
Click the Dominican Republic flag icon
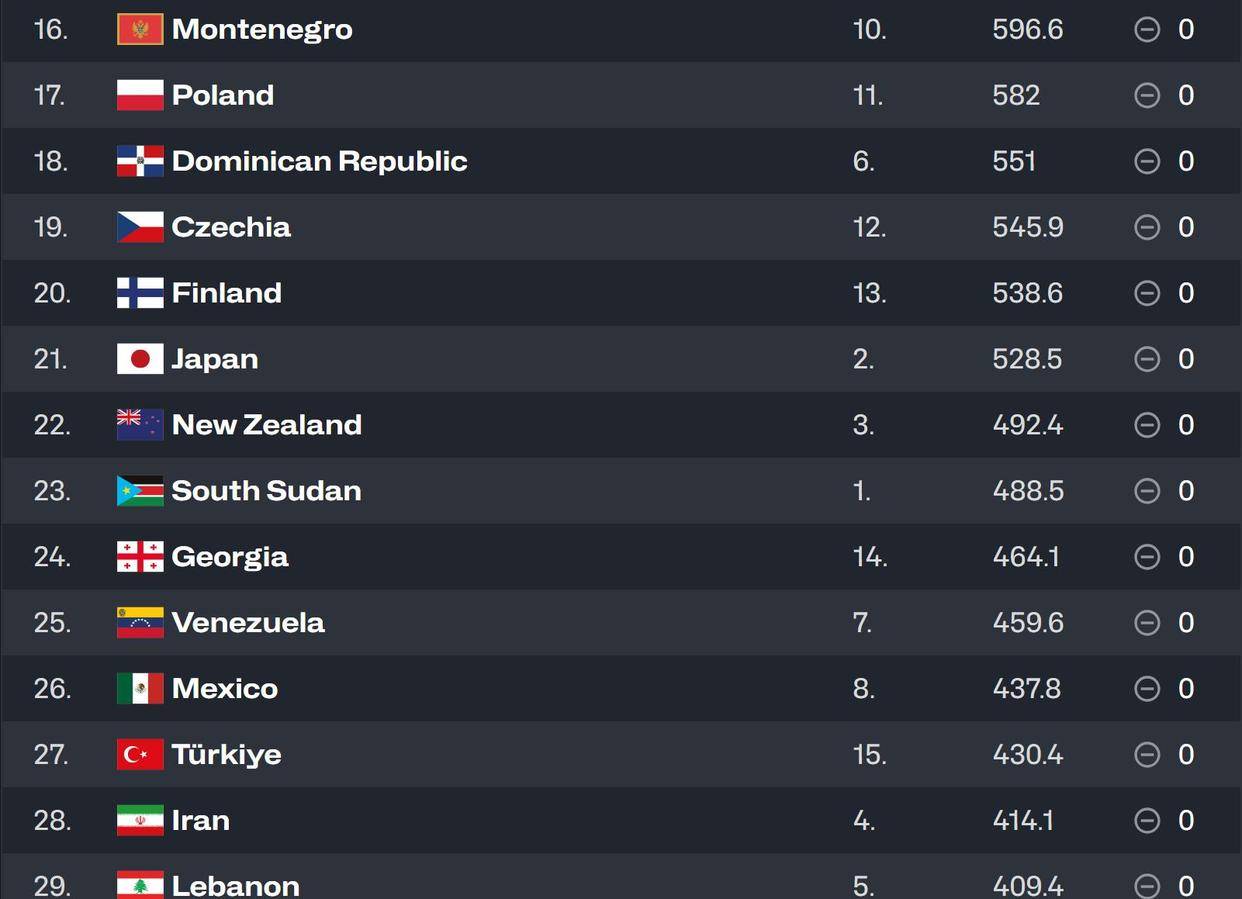(x=140, y=161)
